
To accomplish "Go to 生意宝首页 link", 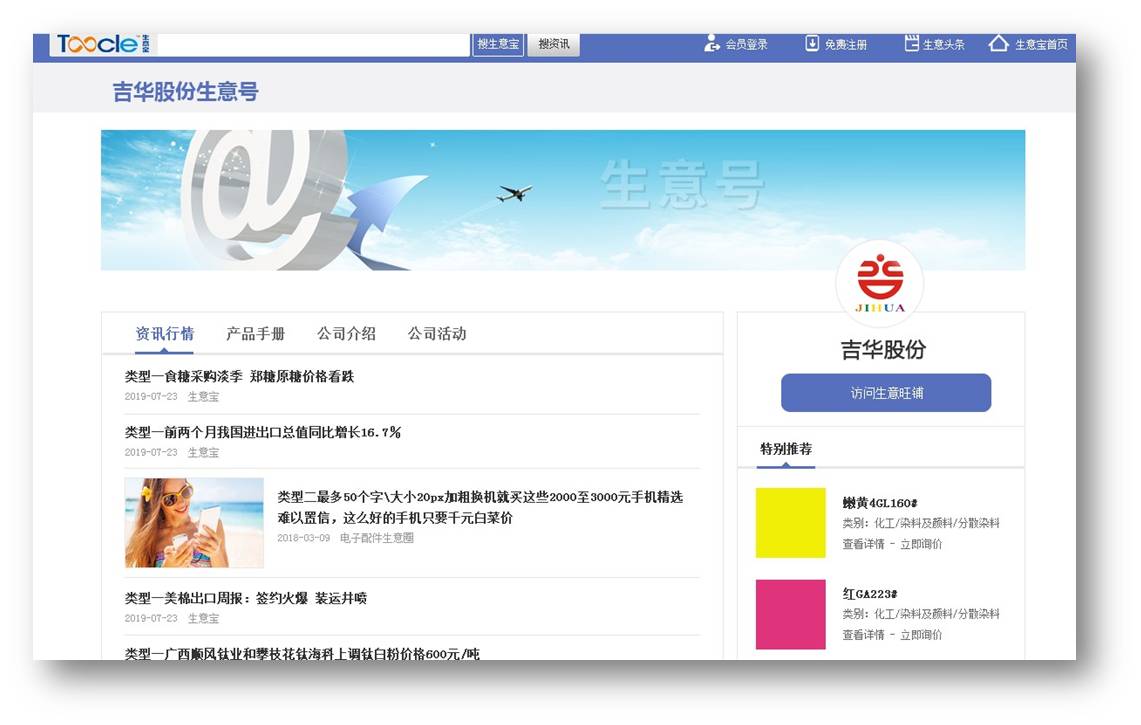I will coord(1041,44).
